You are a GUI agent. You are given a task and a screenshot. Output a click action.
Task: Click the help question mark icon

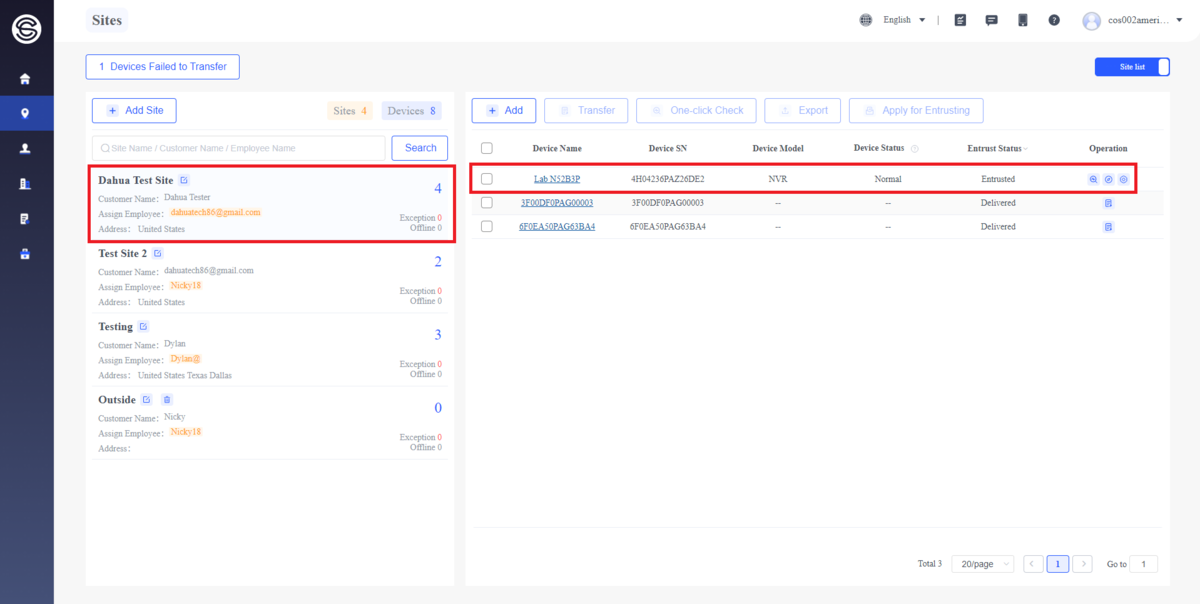[1054, 20]
